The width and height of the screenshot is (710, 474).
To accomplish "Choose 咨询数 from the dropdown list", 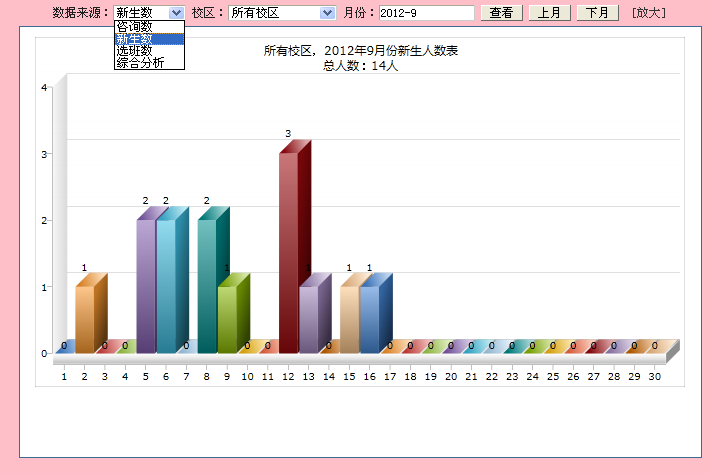I will 149,27.
